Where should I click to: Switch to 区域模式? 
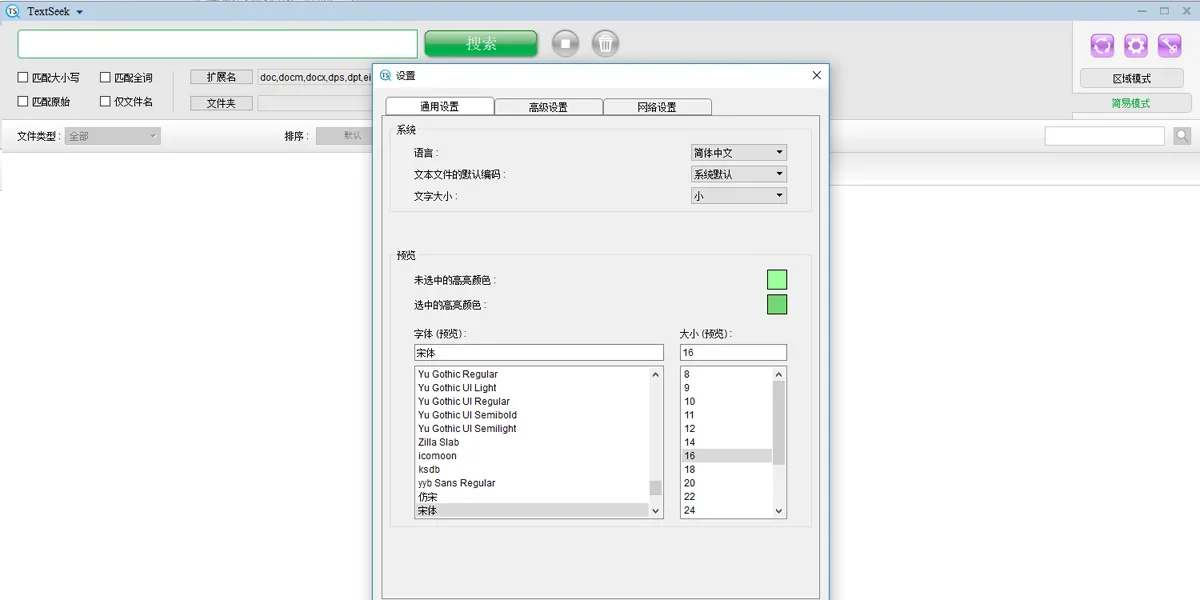point(1131,78)
